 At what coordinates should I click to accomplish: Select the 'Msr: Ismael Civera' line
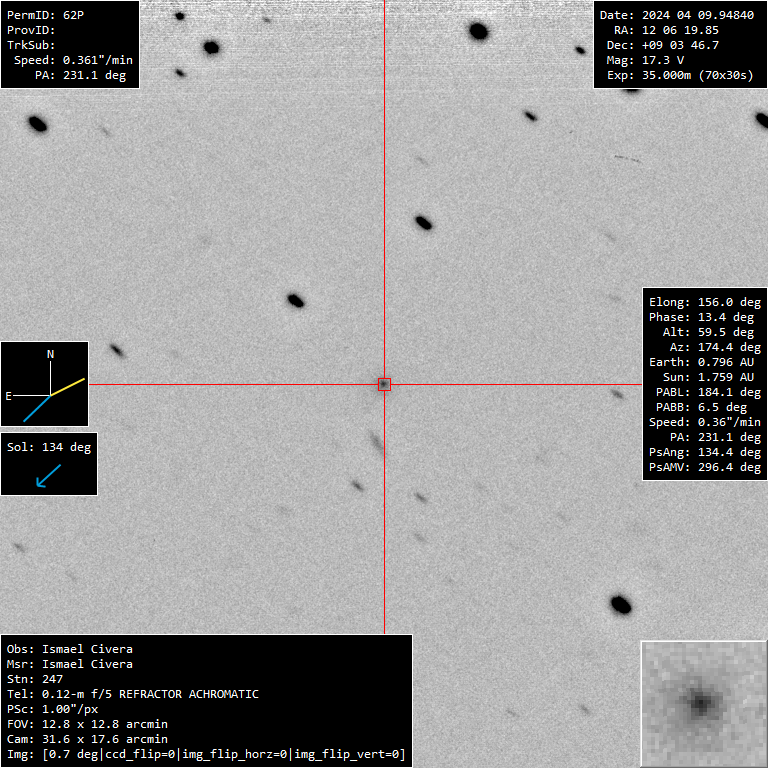click(x=70, y=664)
